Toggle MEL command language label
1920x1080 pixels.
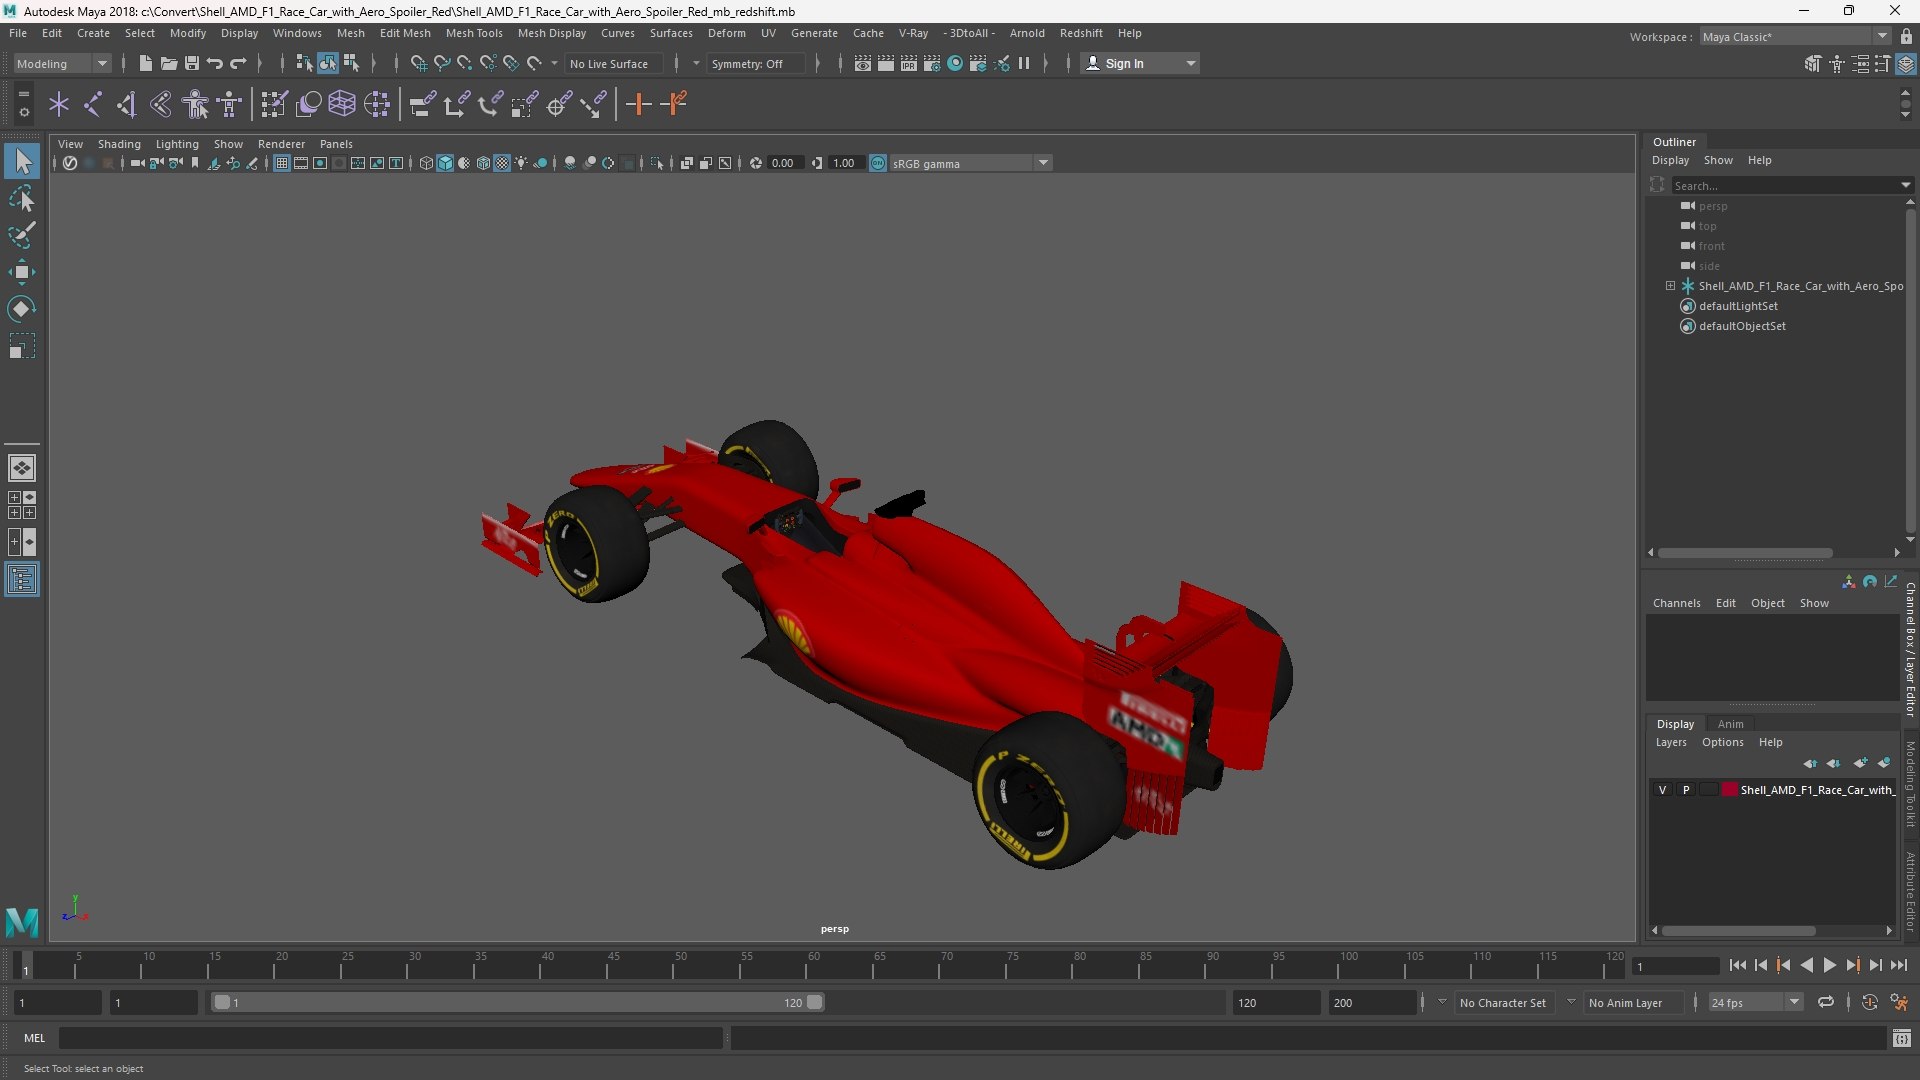(x=35, y=1039)
